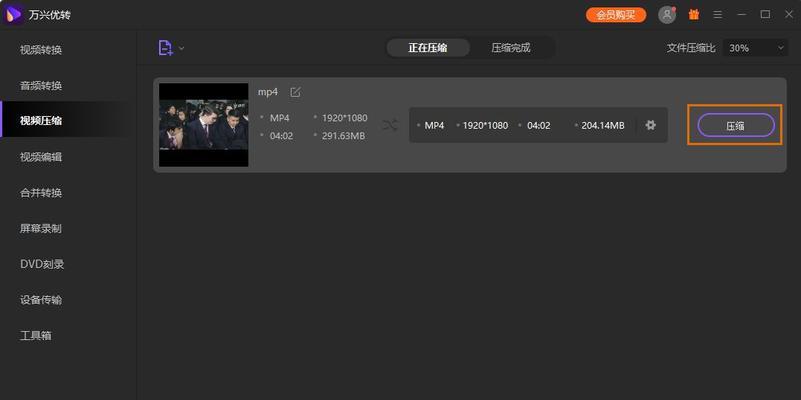Click the output size 204.14MB text

[x=603, y=125]
